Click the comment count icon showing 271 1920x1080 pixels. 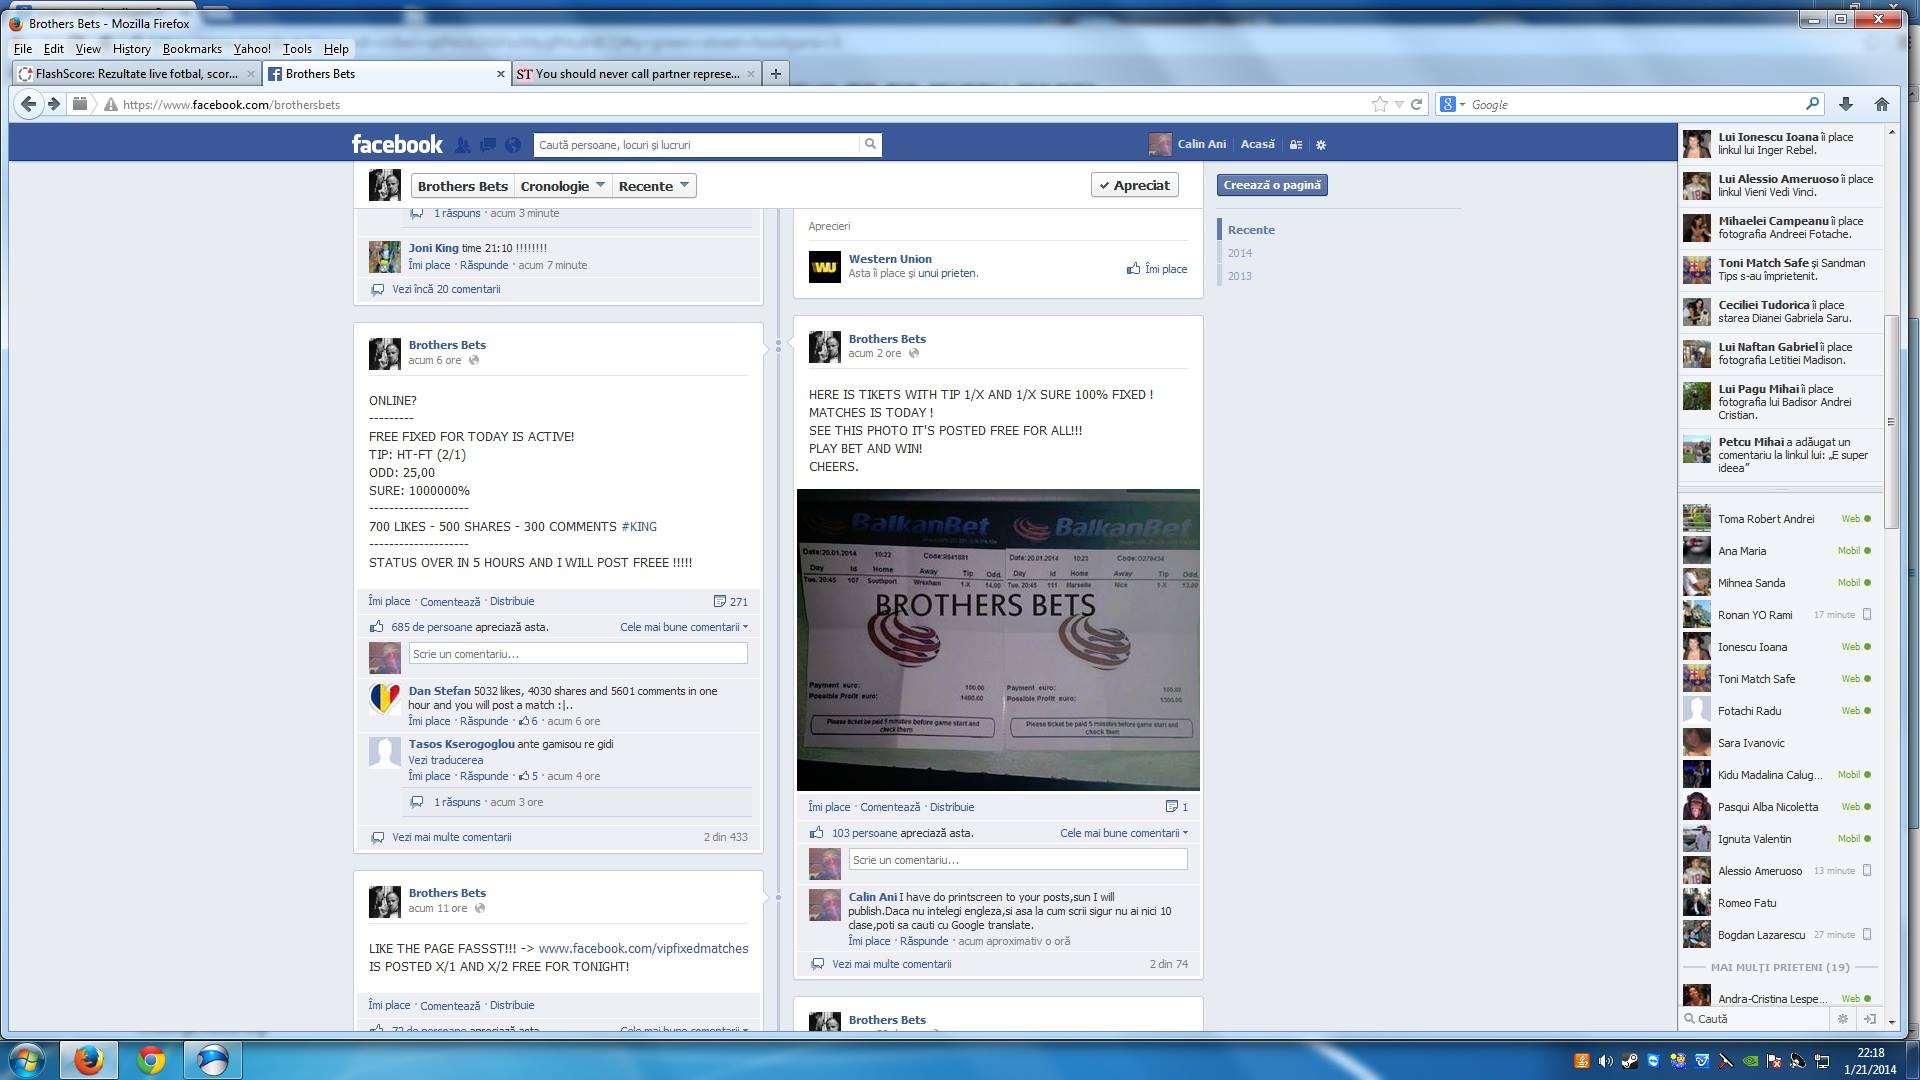[719, 602]
